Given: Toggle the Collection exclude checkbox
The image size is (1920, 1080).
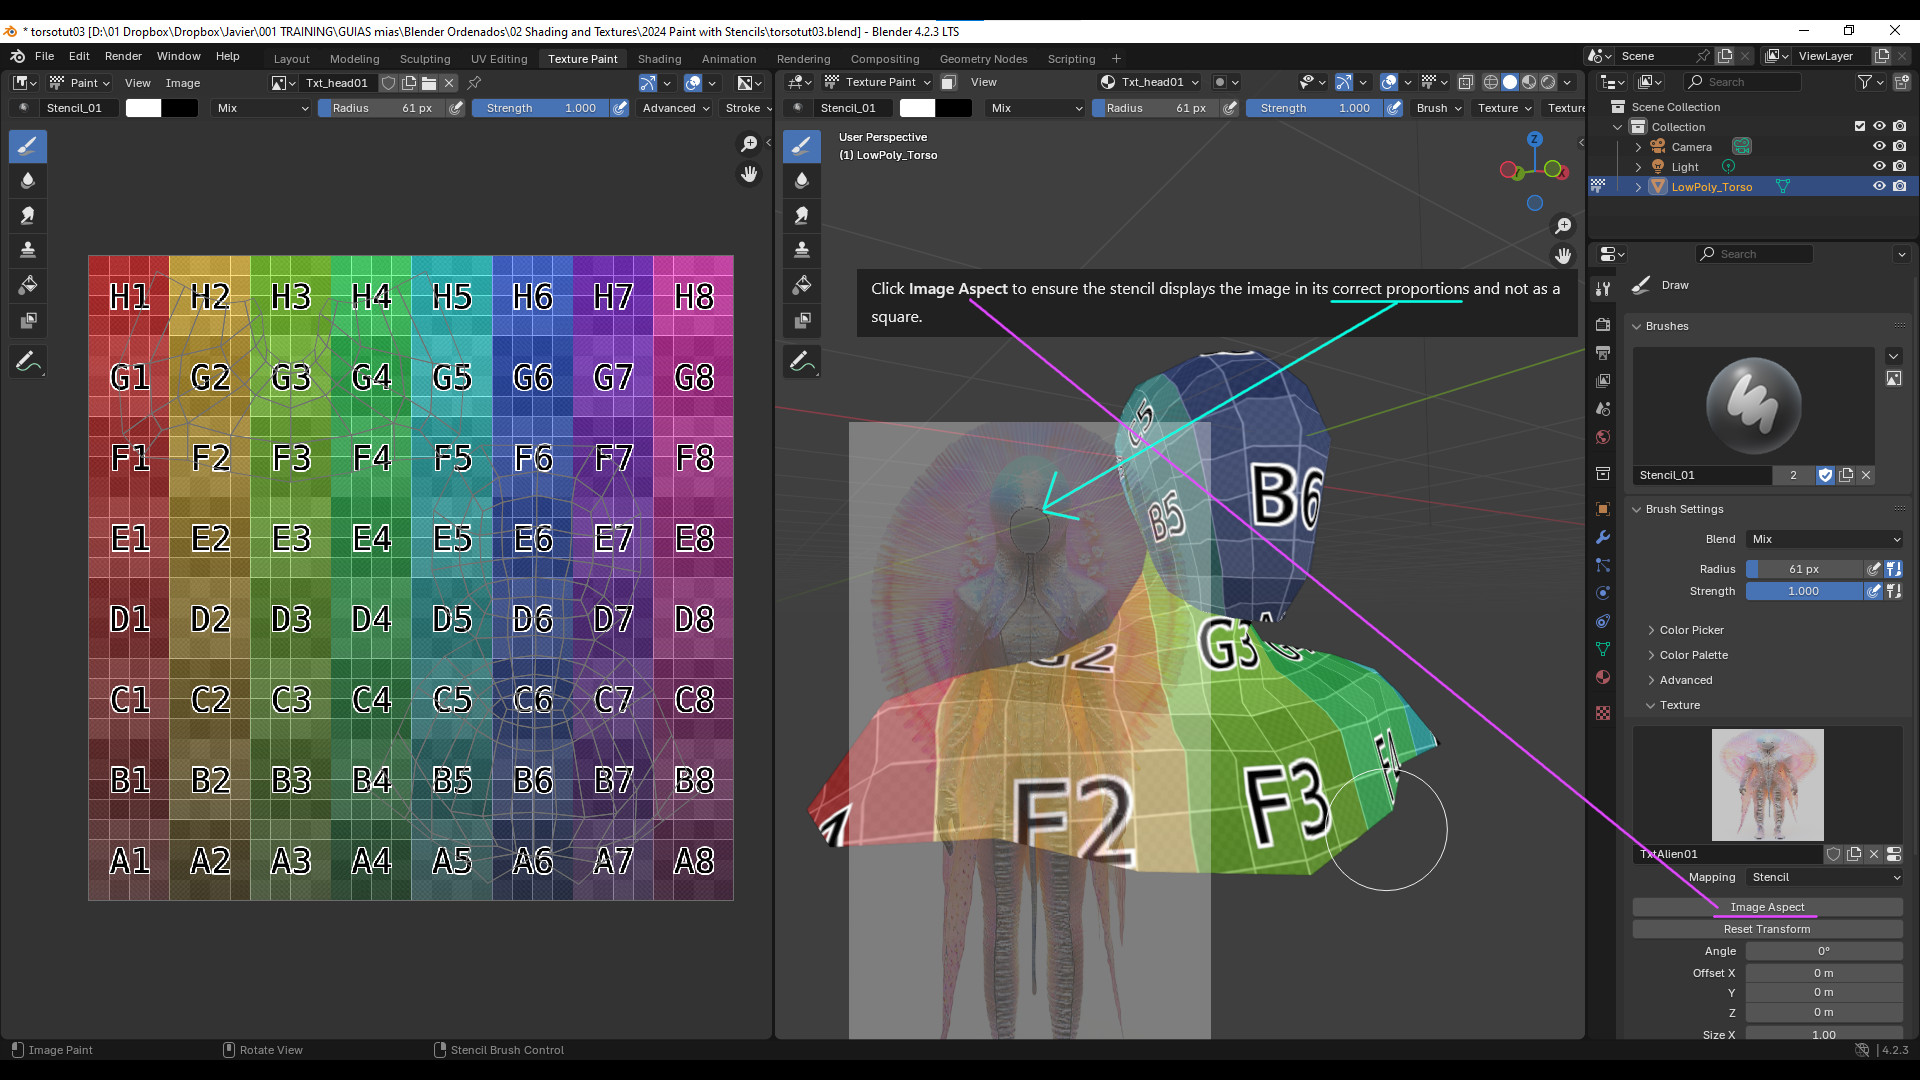Looking at the screenshot, I should [1860, 127].
